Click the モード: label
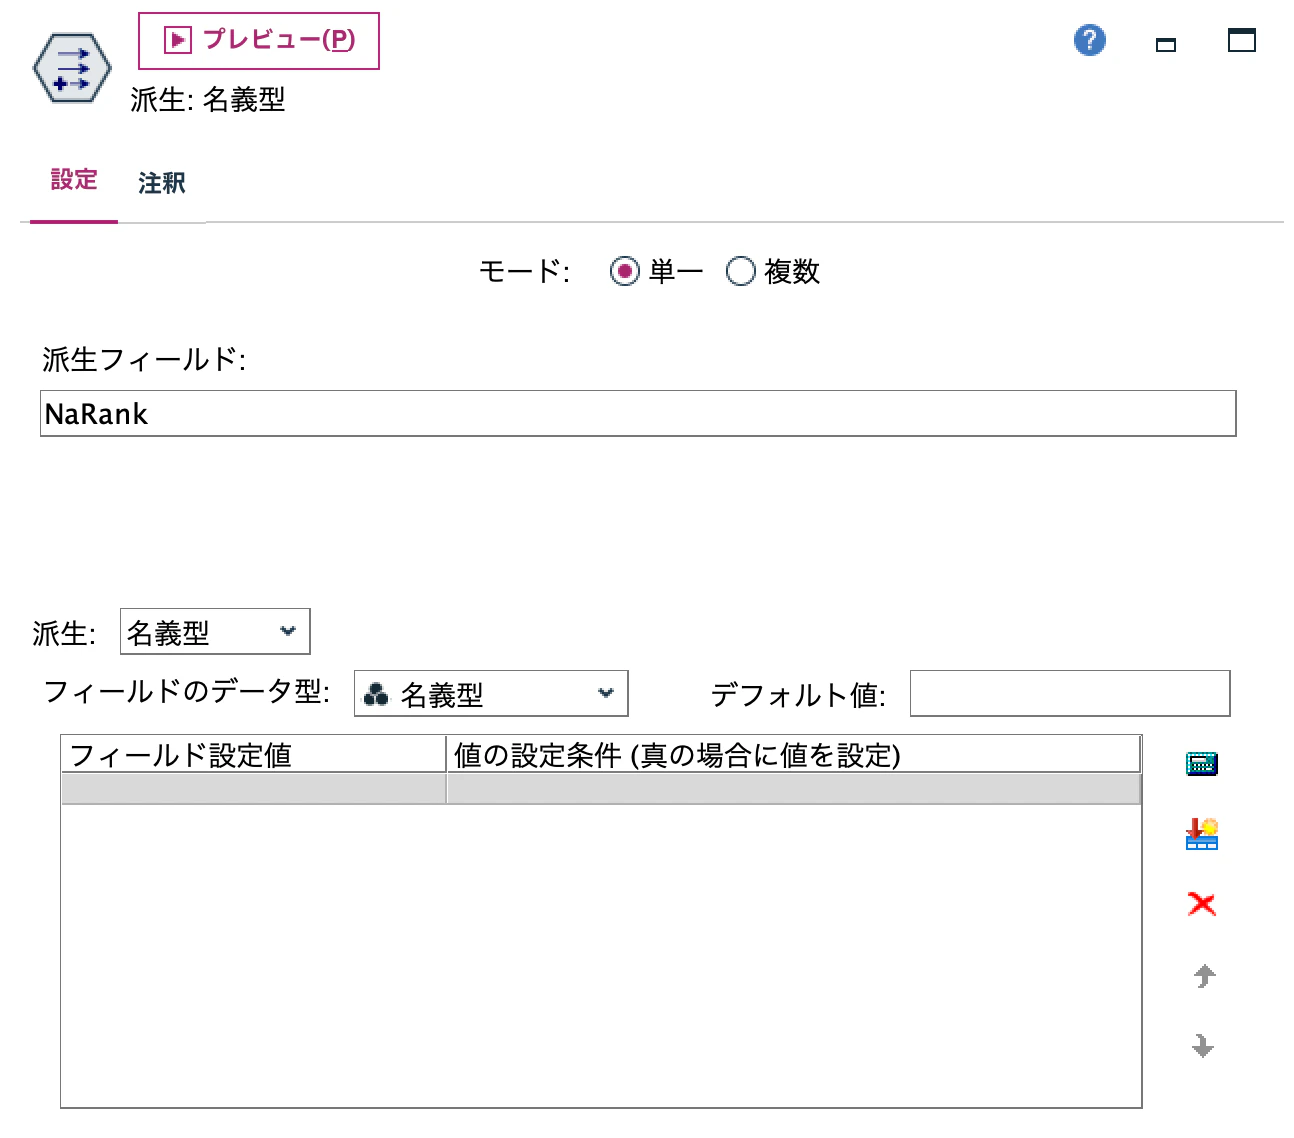This screenshot has height=1138, width=1294. point(524,271)
